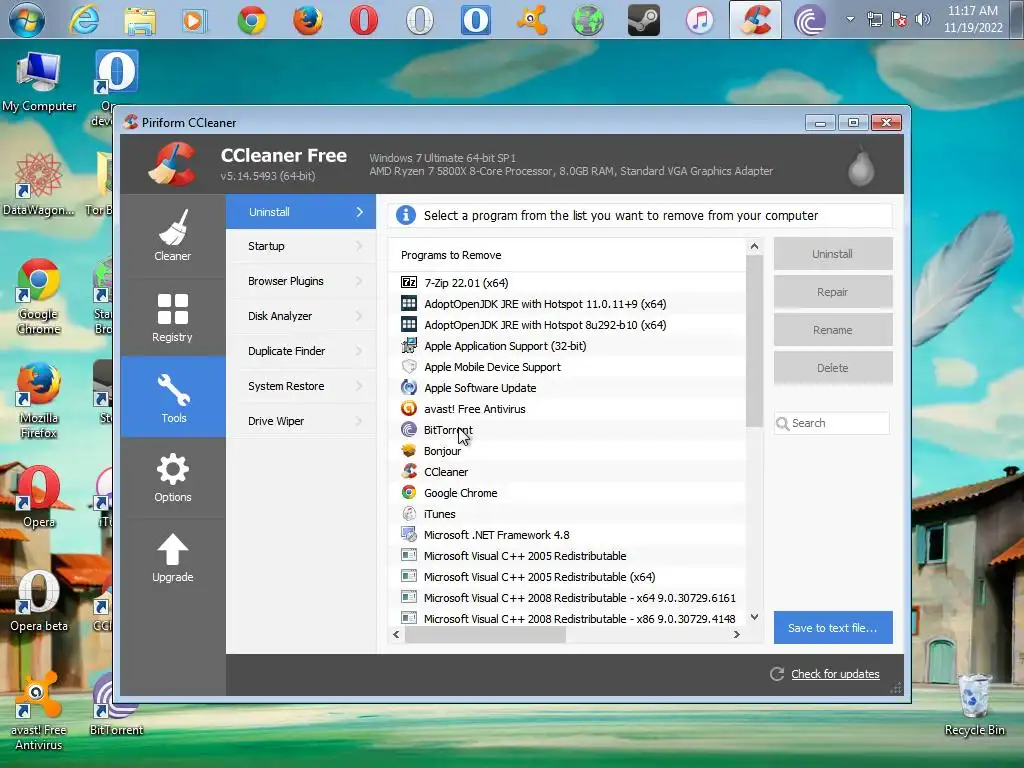Open the Registry section icon
Viewport: 1024px width, 768px height.
click(x=172, y=309)
